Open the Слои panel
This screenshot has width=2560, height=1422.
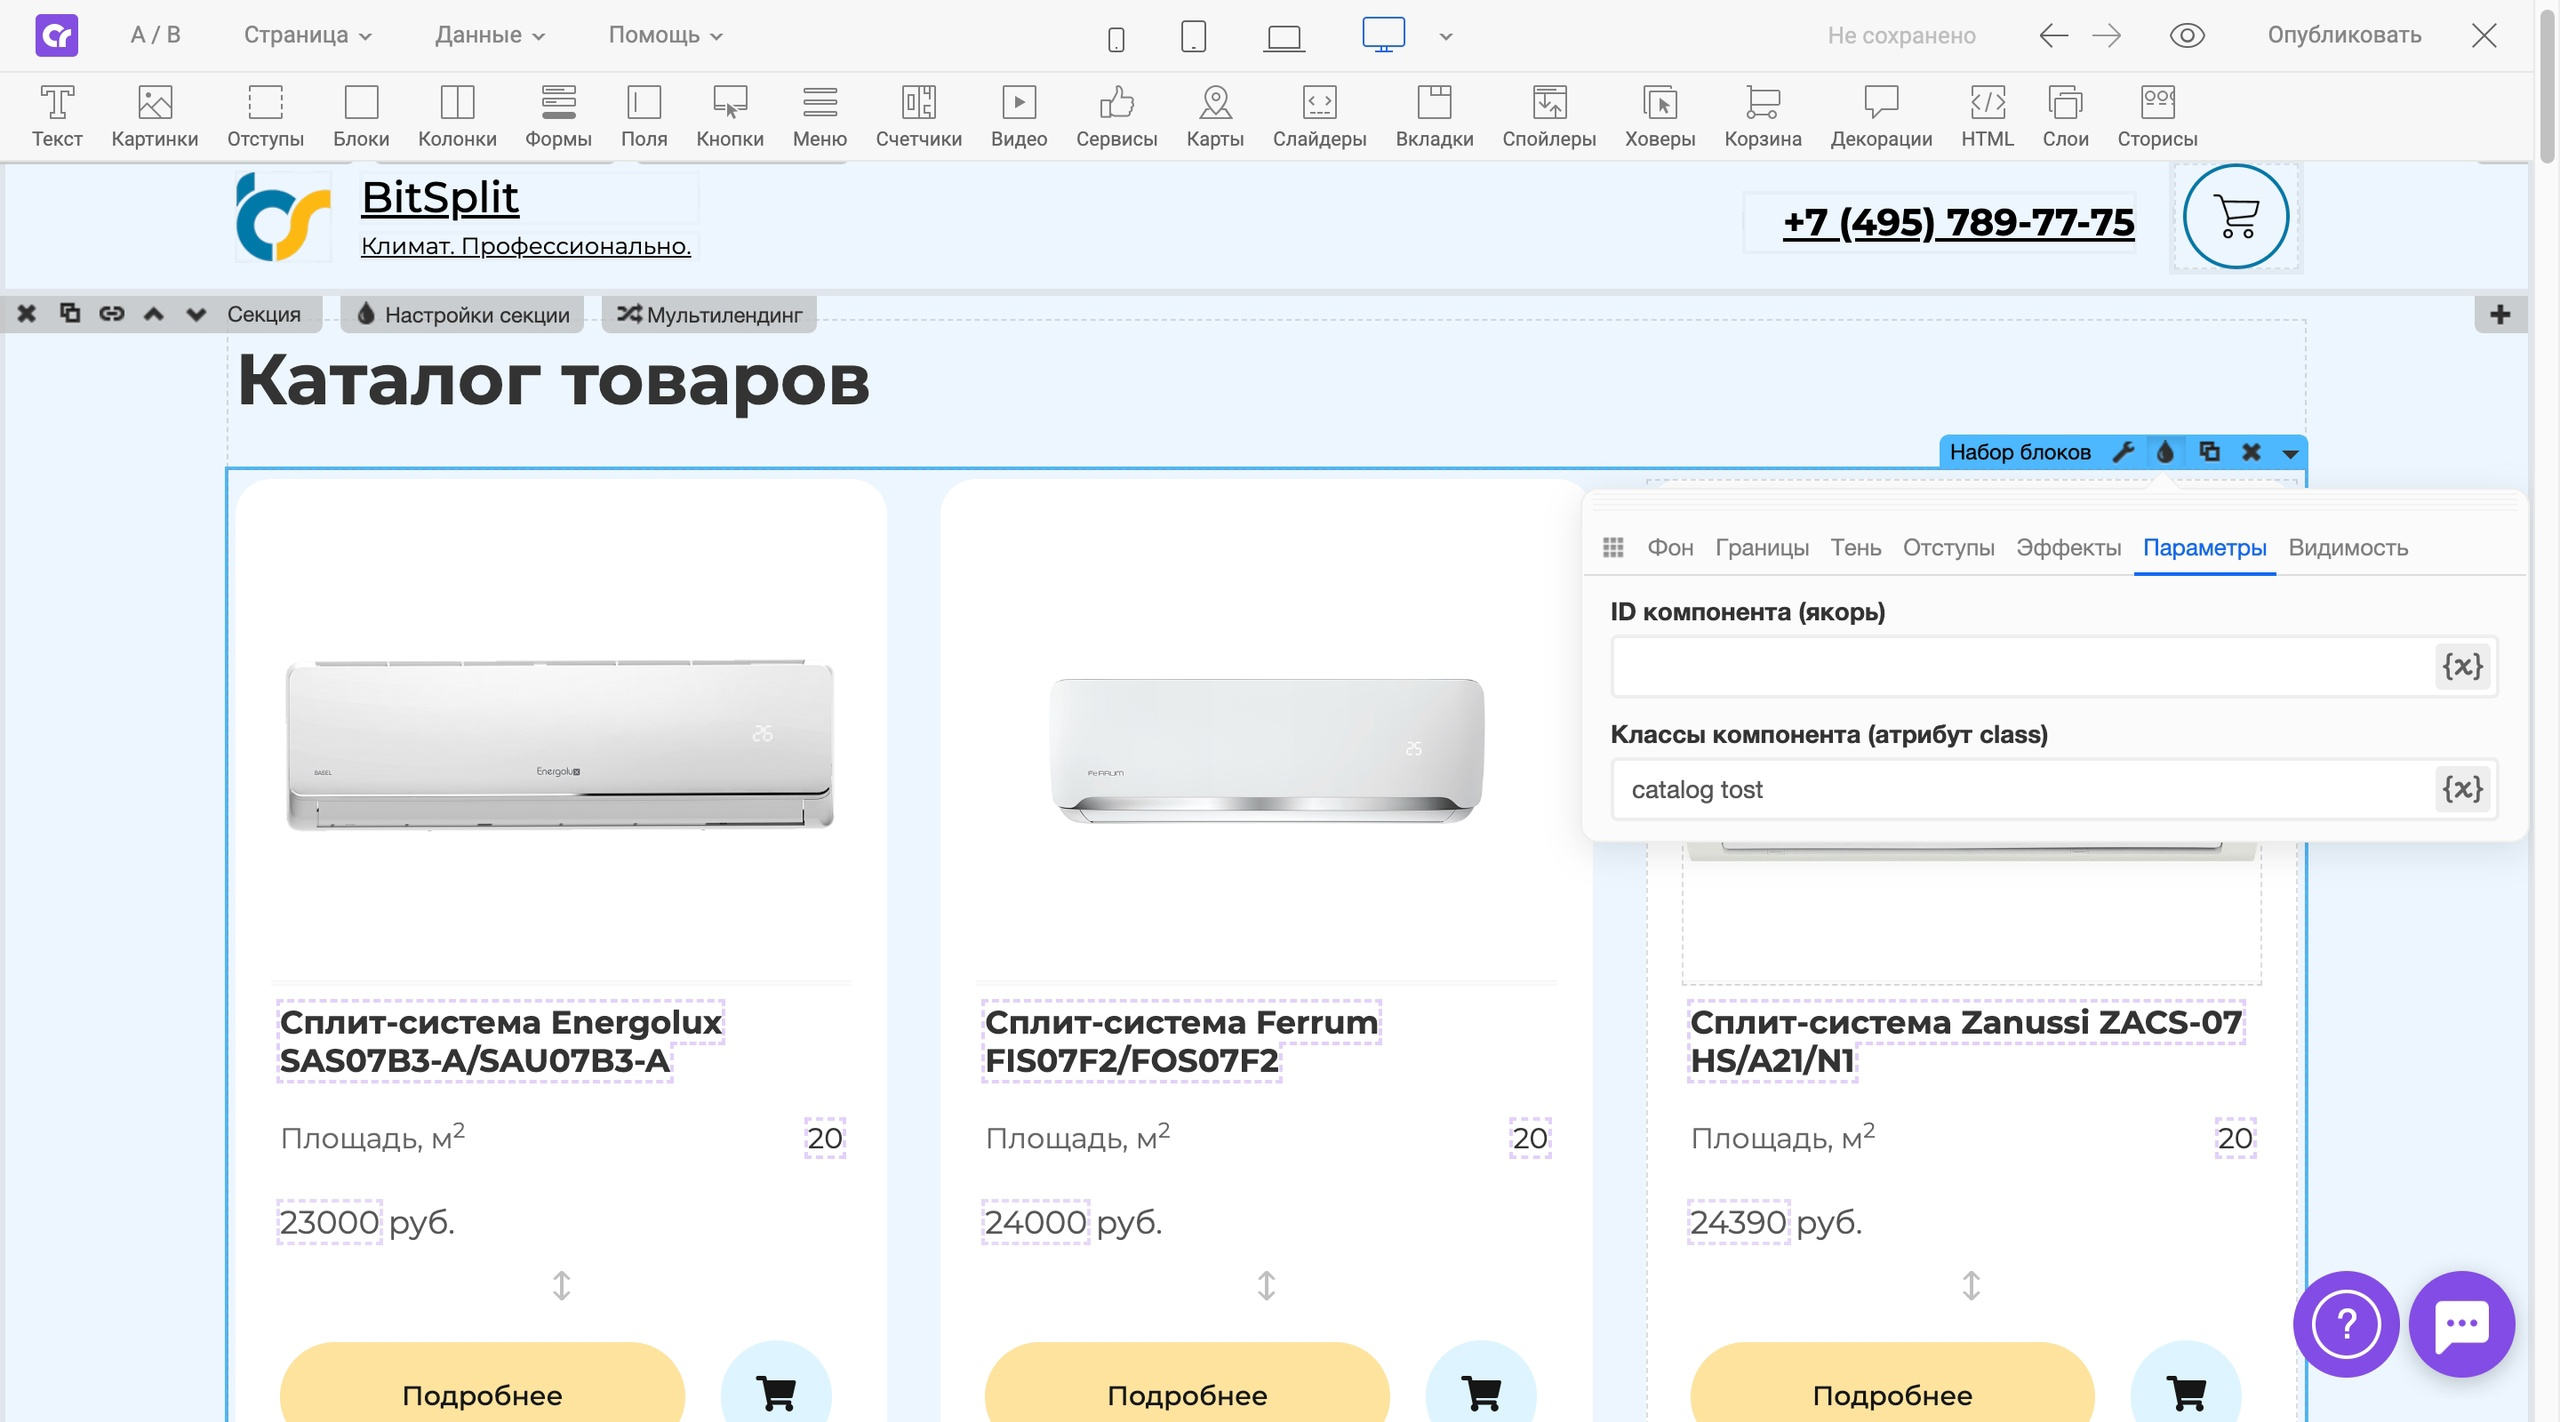point(2065,116)
